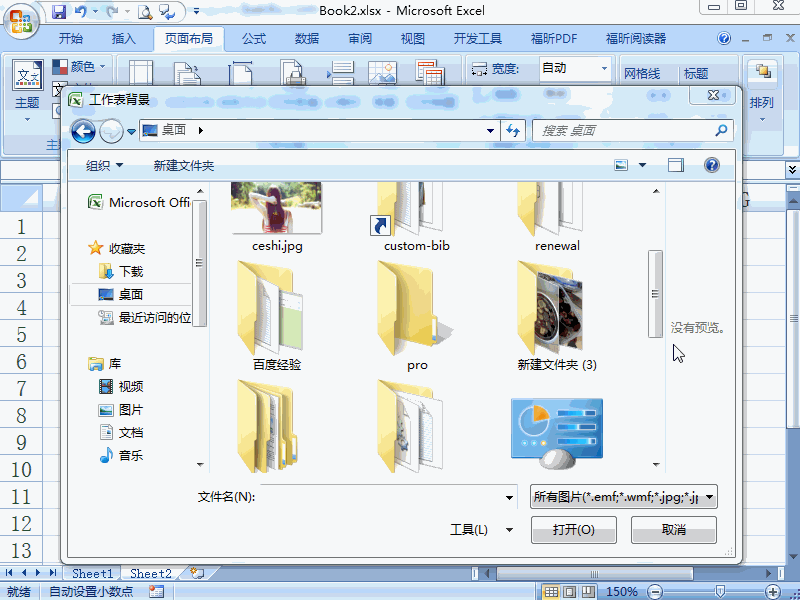Open the 所有图片 file type filter
The height and width of the screenshot is (600, 800).
(623, 496)
